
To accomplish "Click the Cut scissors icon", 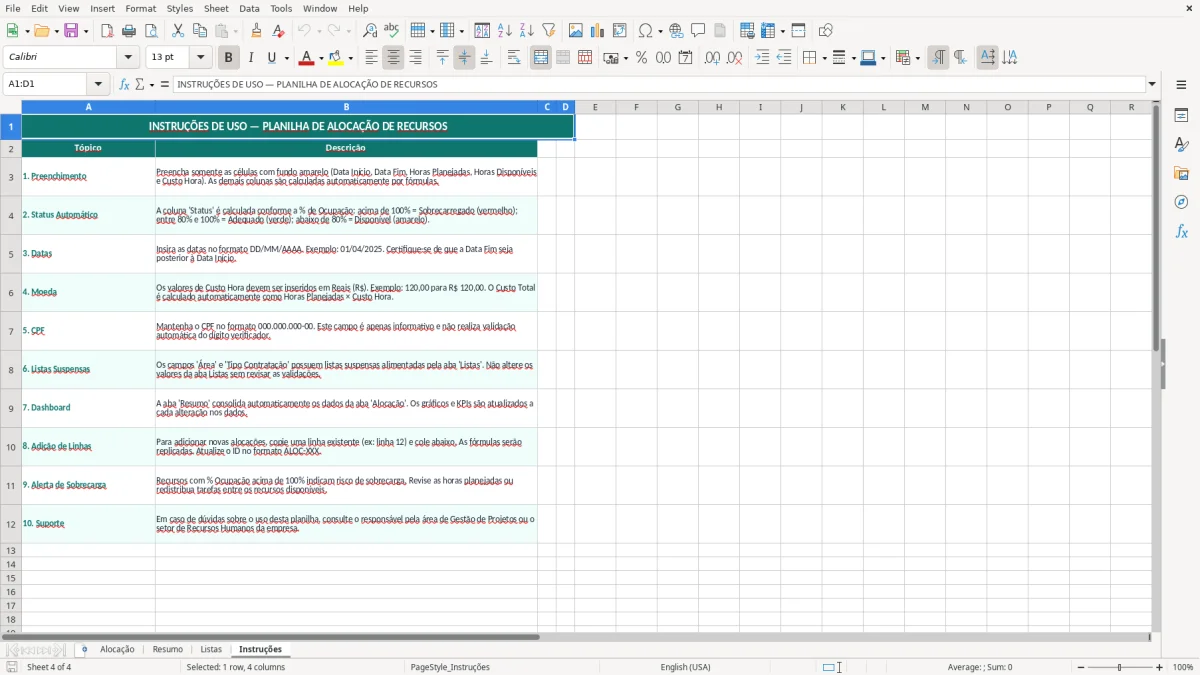I will pyautogui.click(x=178, y=31).
